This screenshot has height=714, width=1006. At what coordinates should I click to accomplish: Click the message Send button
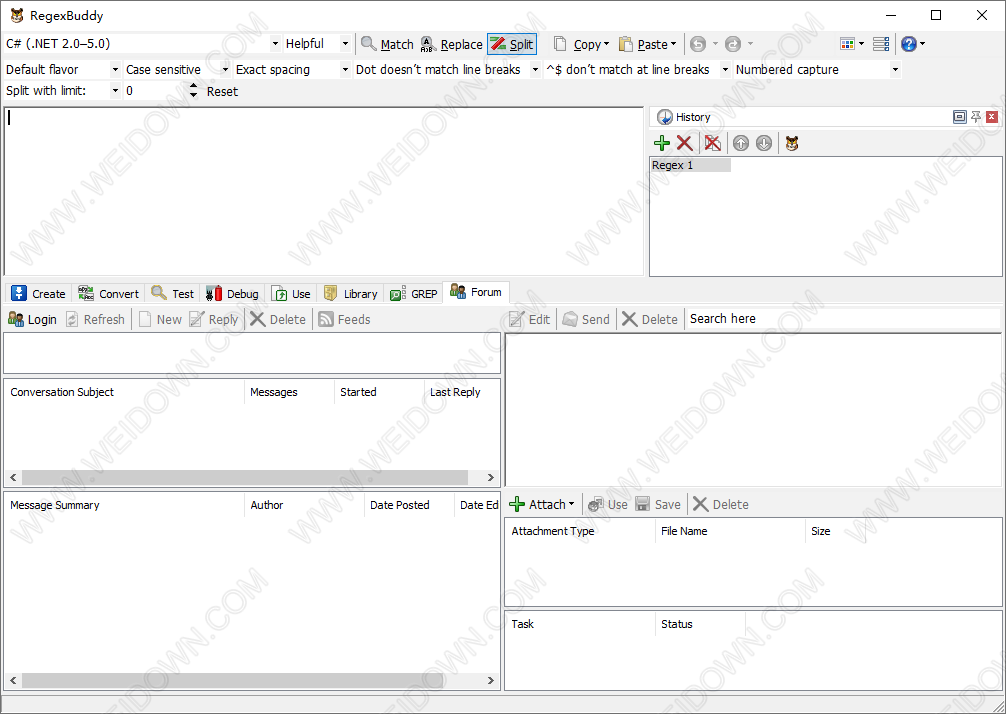click(x=586, y=319)
